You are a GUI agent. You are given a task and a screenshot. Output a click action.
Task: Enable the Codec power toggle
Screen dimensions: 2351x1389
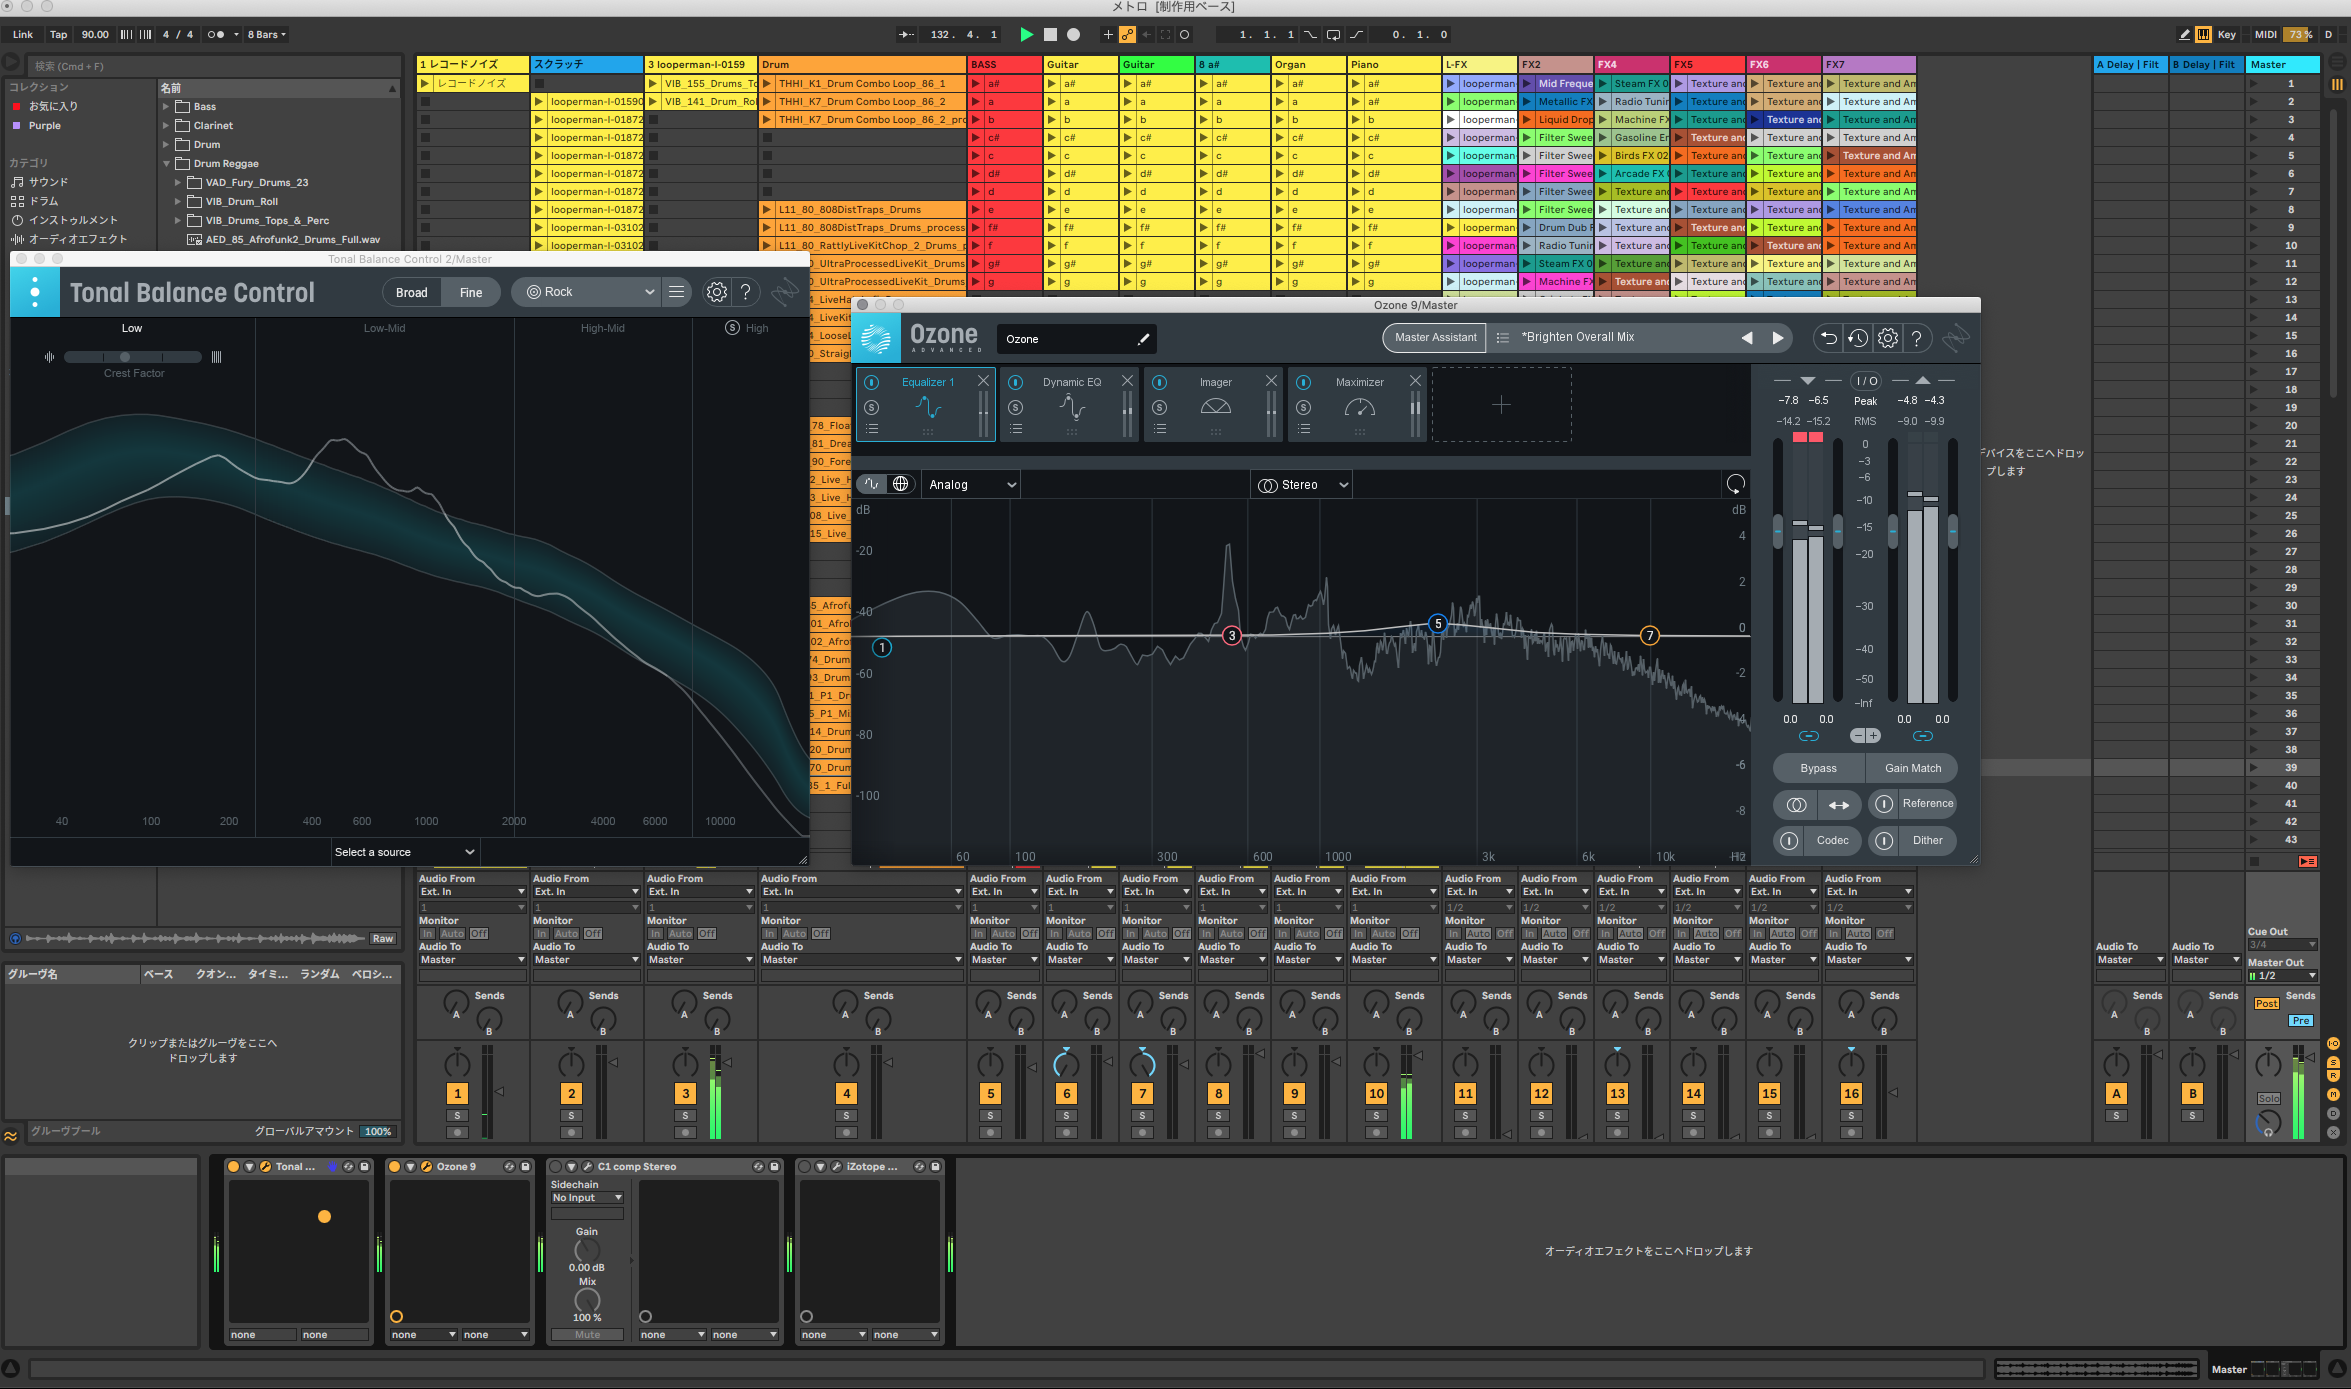pos(1788,841)
